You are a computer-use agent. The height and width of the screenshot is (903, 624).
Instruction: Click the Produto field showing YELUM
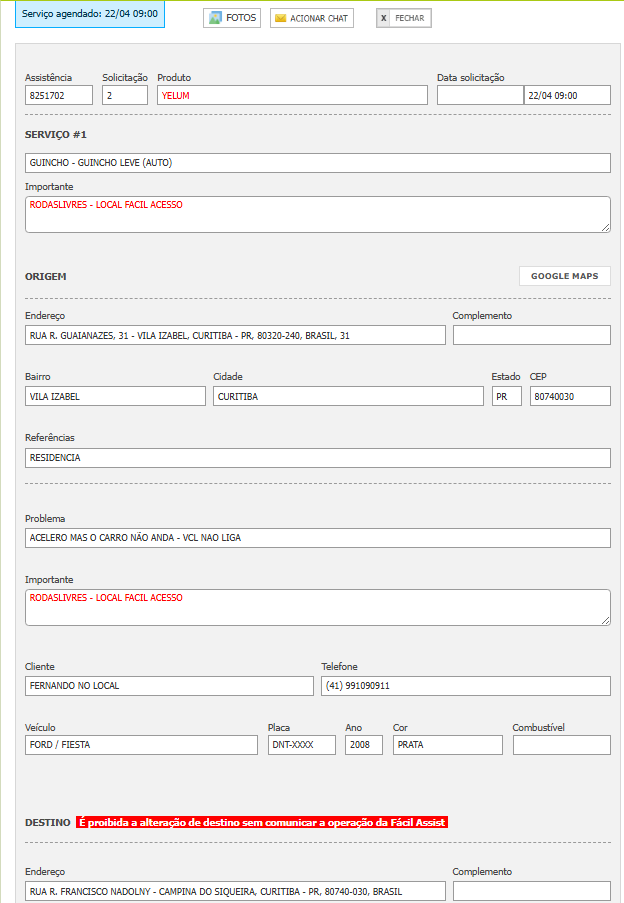[292, 95]
